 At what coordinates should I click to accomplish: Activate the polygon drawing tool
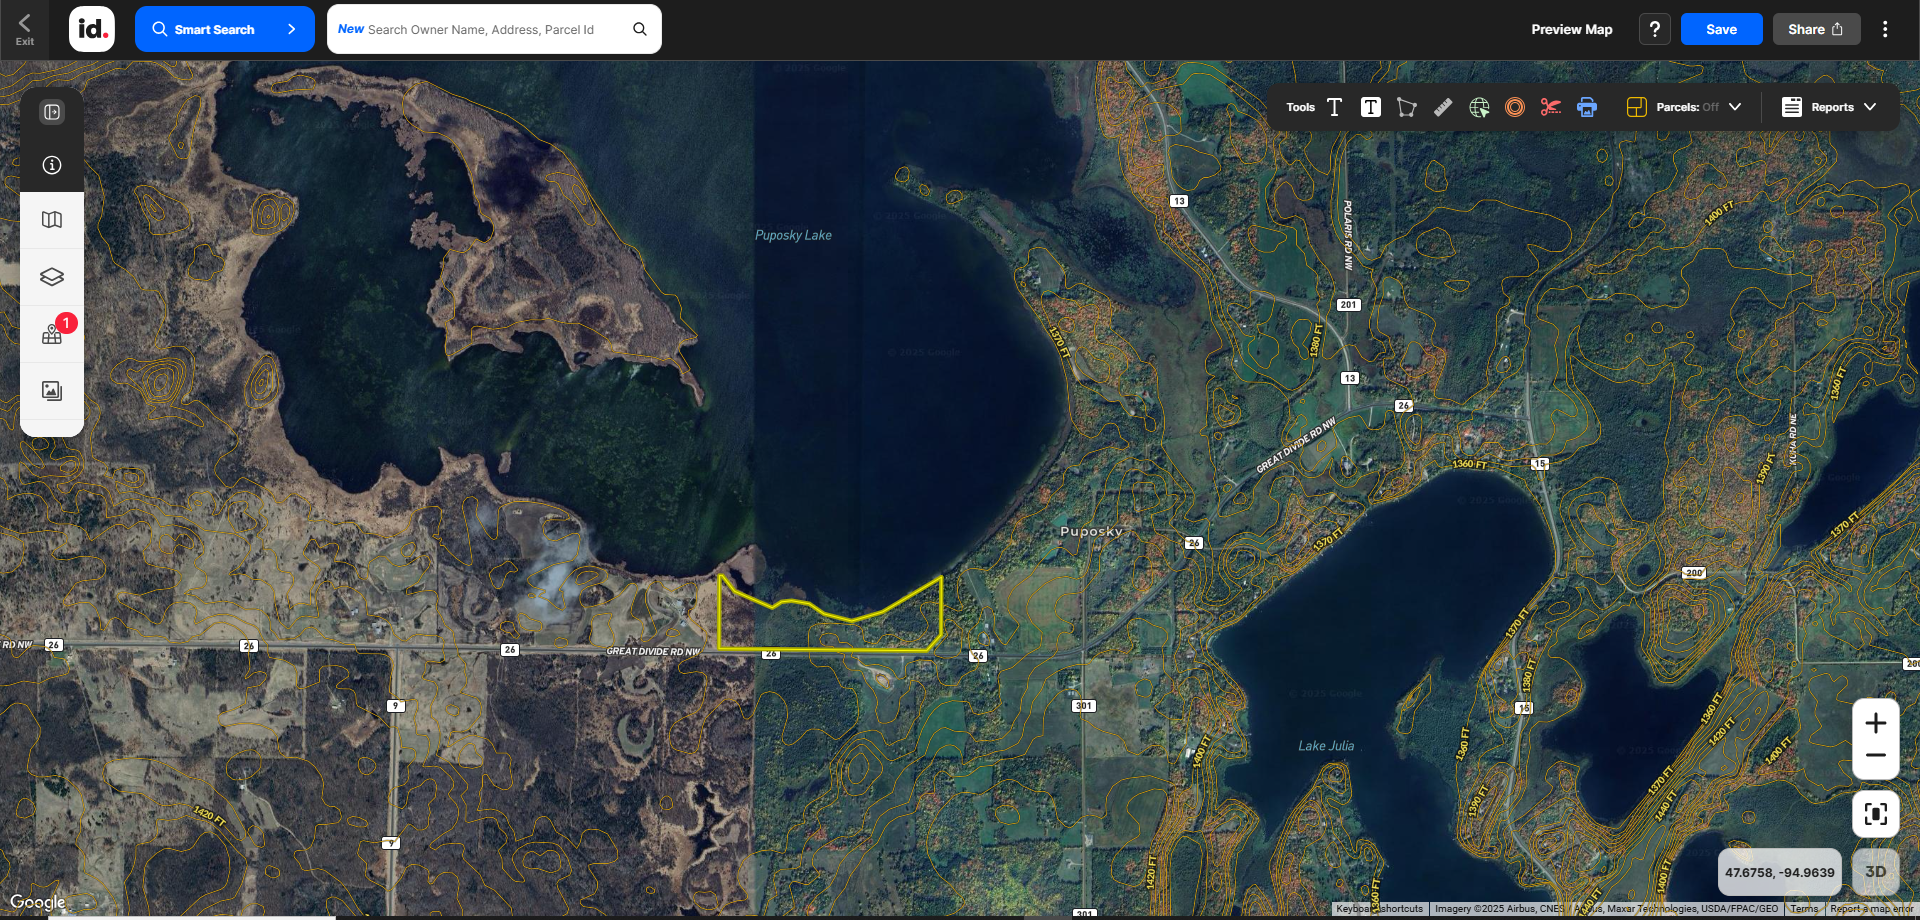[1406, 107]
